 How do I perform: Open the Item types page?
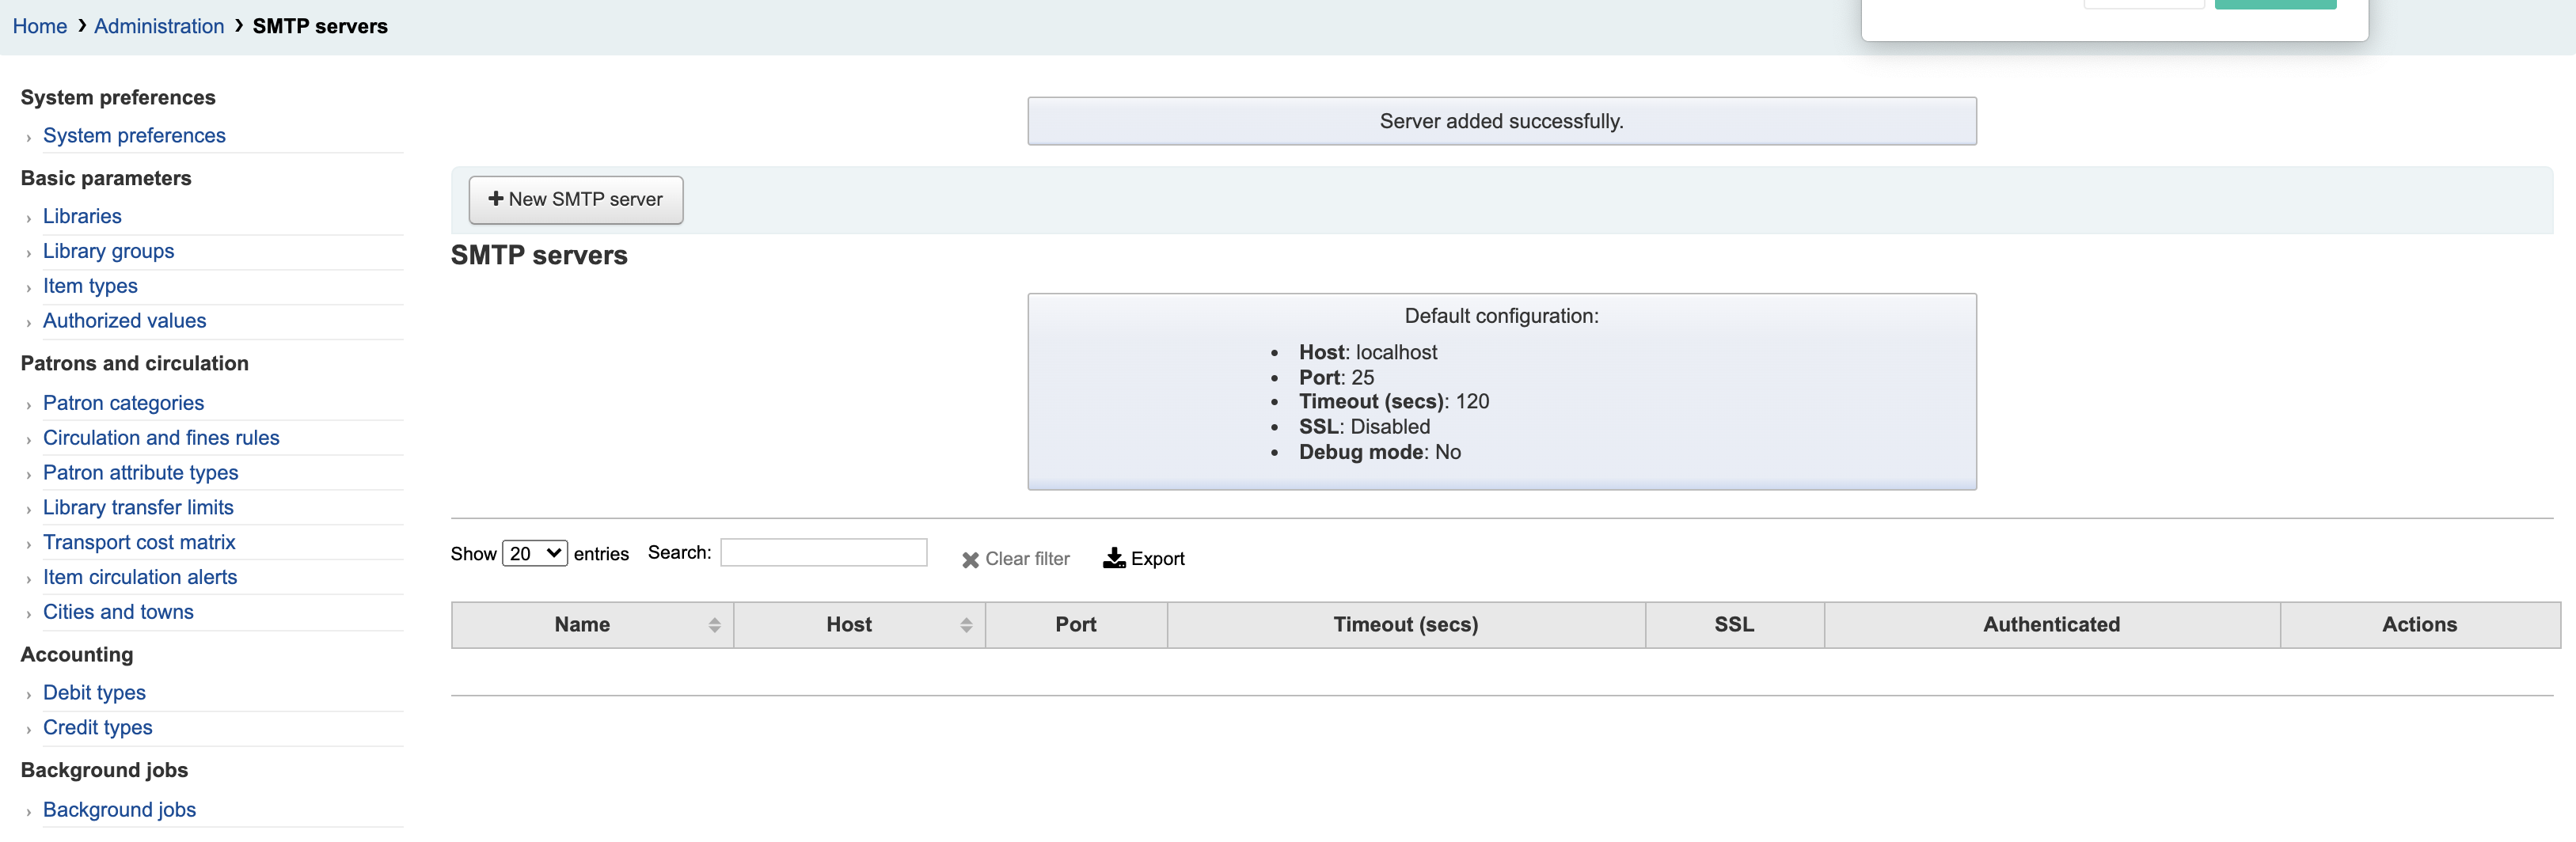click(90, 286)
